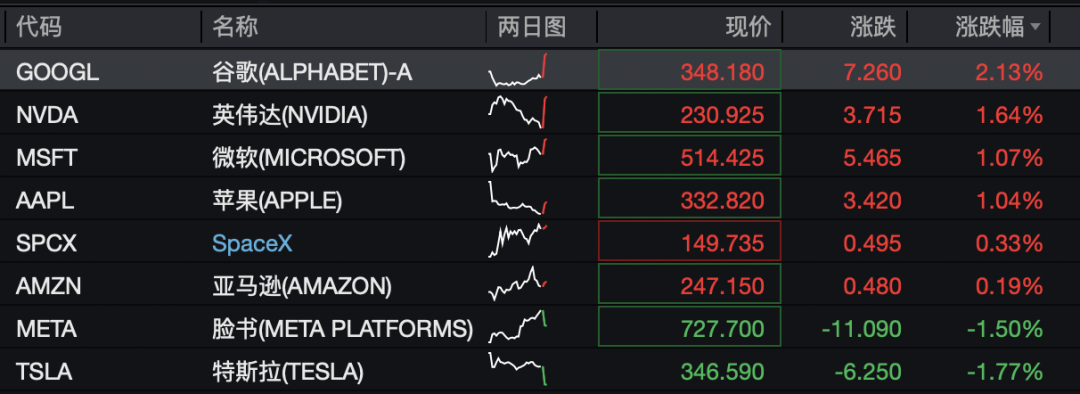Image resolution: width=1080 pixels, height=394 pixels.
Task: Open the NVDA two-day sparkline chart
Action: [x=518, y=113]
